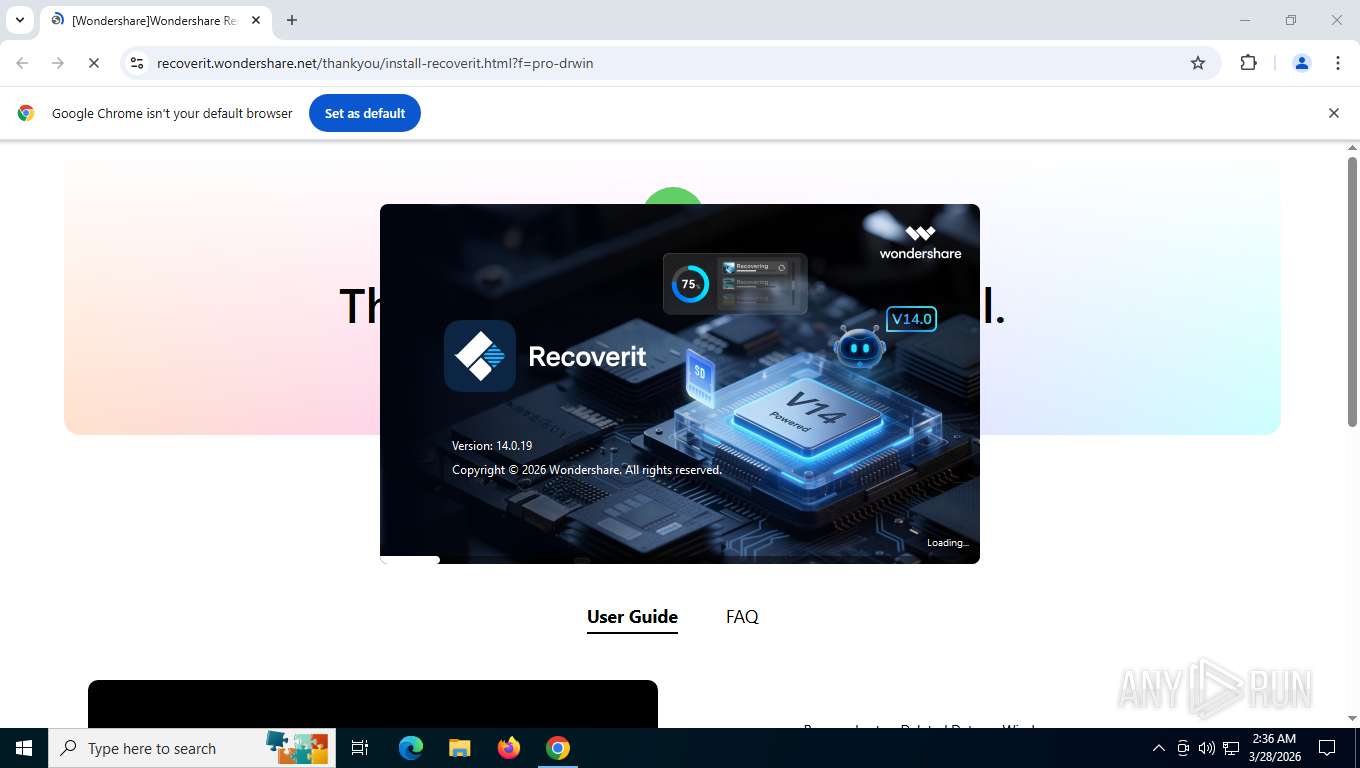Open the Chrome extensions puzzle icon

coord(1248,63)
